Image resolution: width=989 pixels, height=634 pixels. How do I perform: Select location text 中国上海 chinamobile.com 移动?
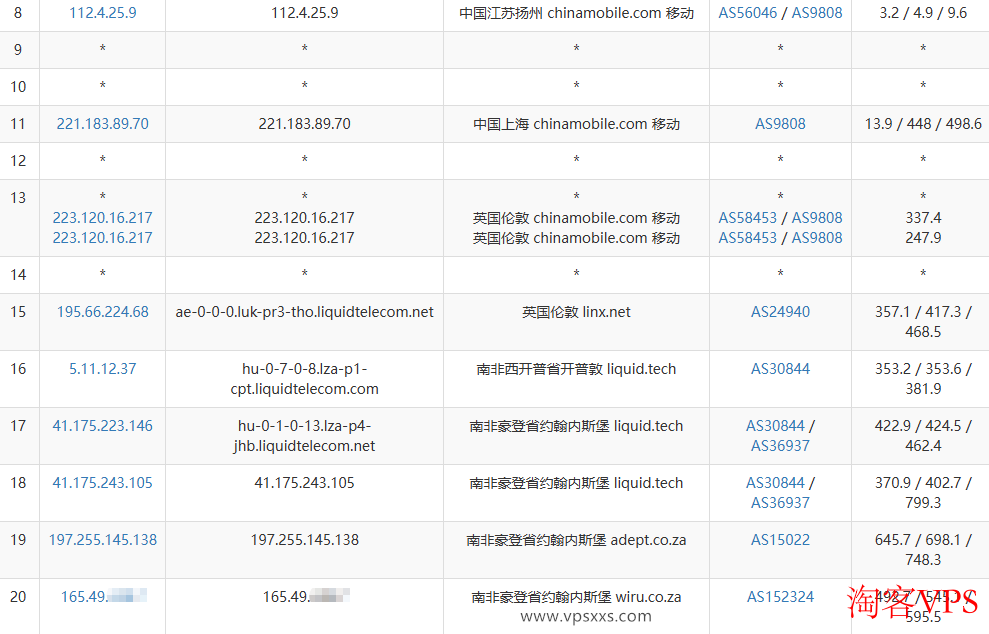(576, 124)
